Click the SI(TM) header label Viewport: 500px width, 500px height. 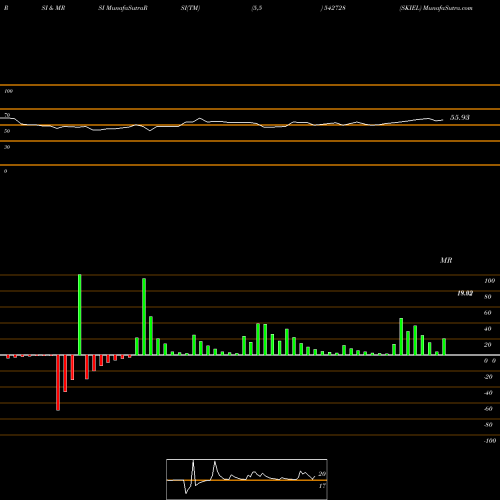coord(190,8)
